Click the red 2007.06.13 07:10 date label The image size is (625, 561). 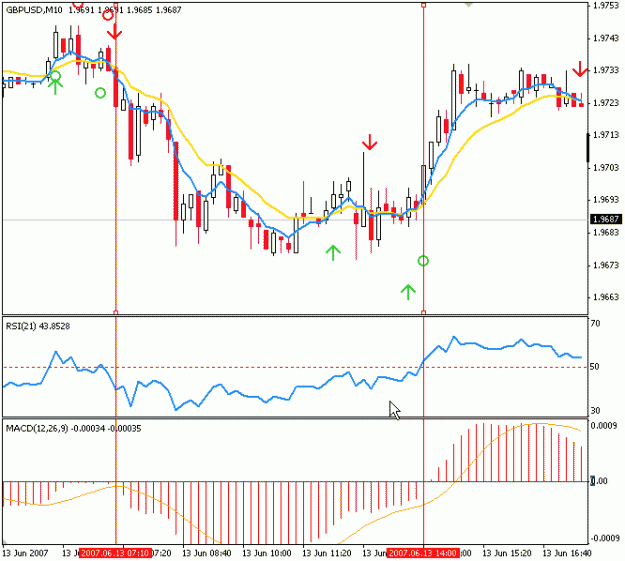click(x=115, y=553)
